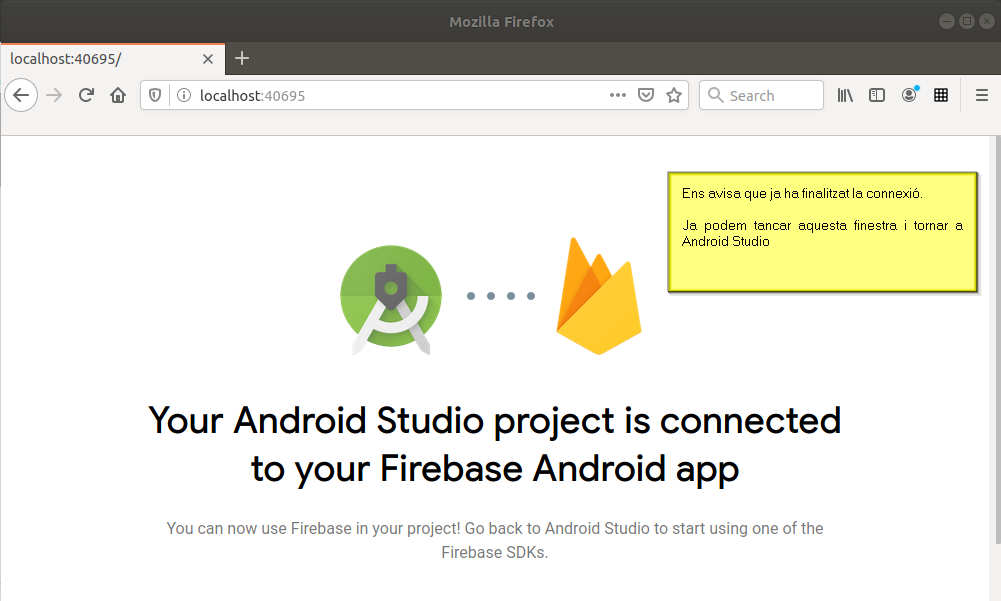Minimize the Mozilla Firefox window
This screenshot has width=1001, height=601.
tap(947, 21)
